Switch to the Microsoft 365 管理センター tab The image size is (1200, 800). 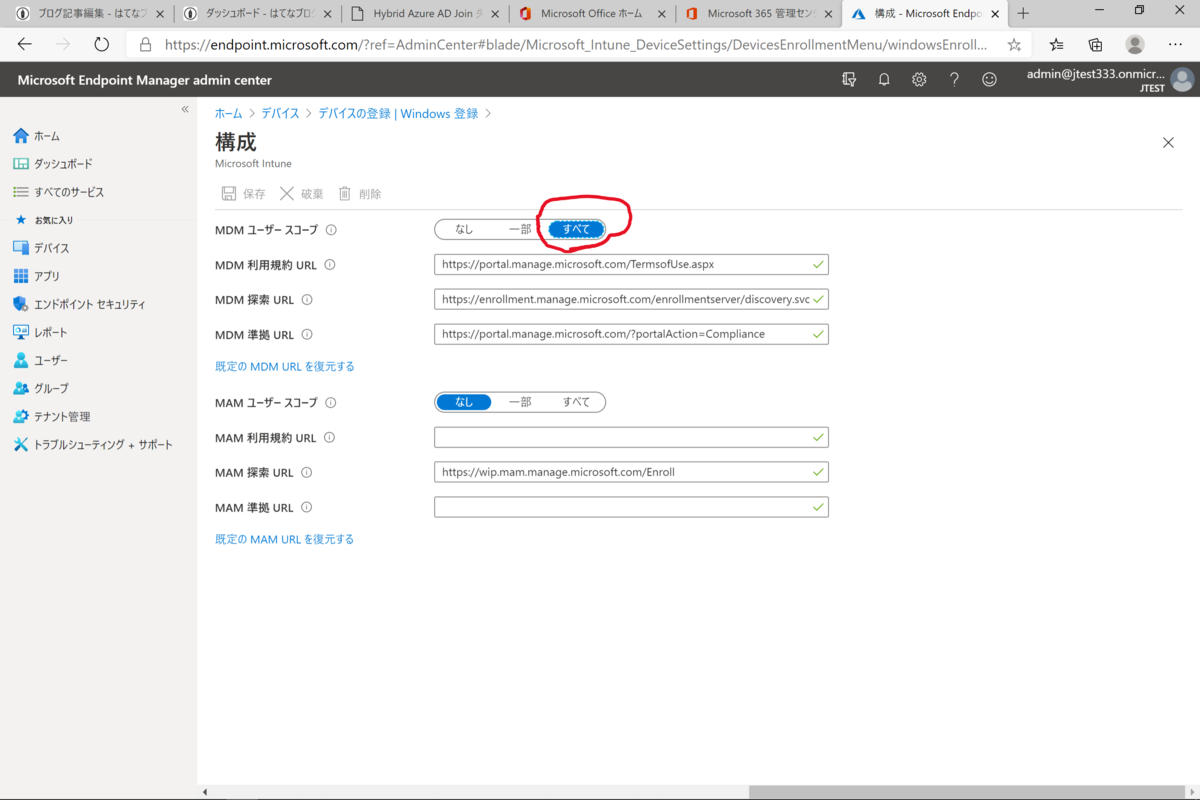(758, 14)
